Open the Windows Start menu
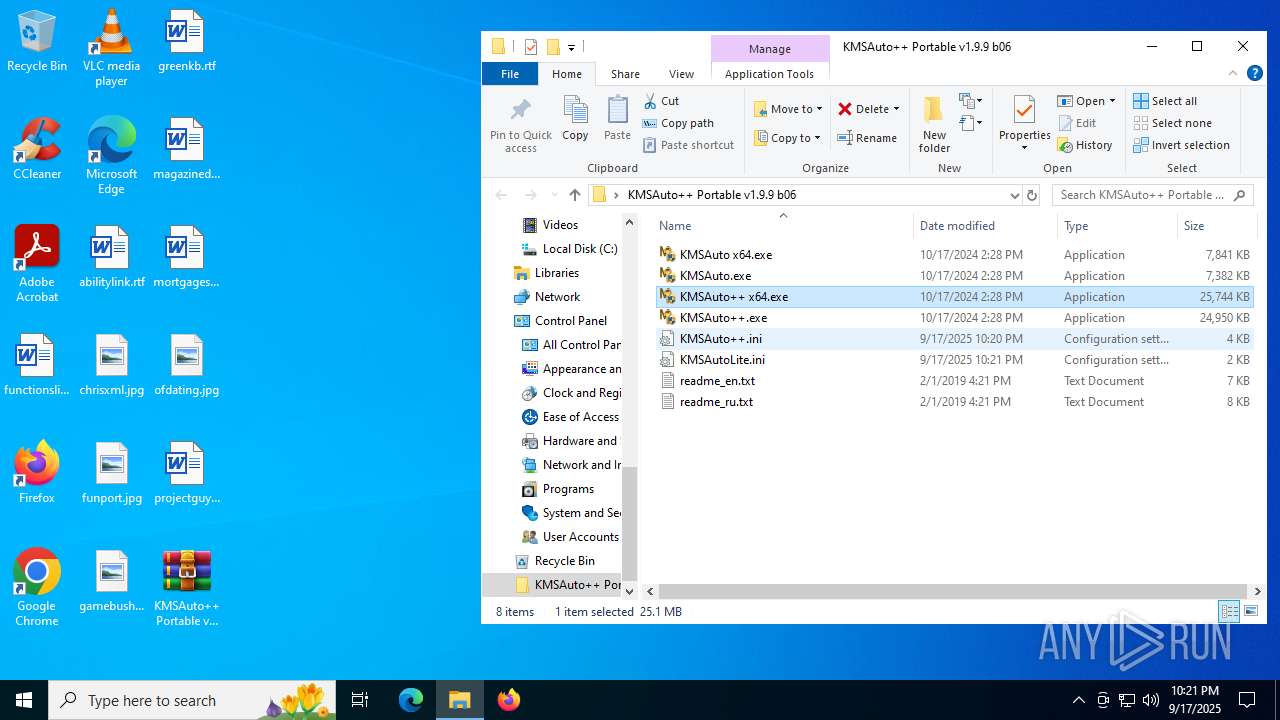 tap(24, 700)
